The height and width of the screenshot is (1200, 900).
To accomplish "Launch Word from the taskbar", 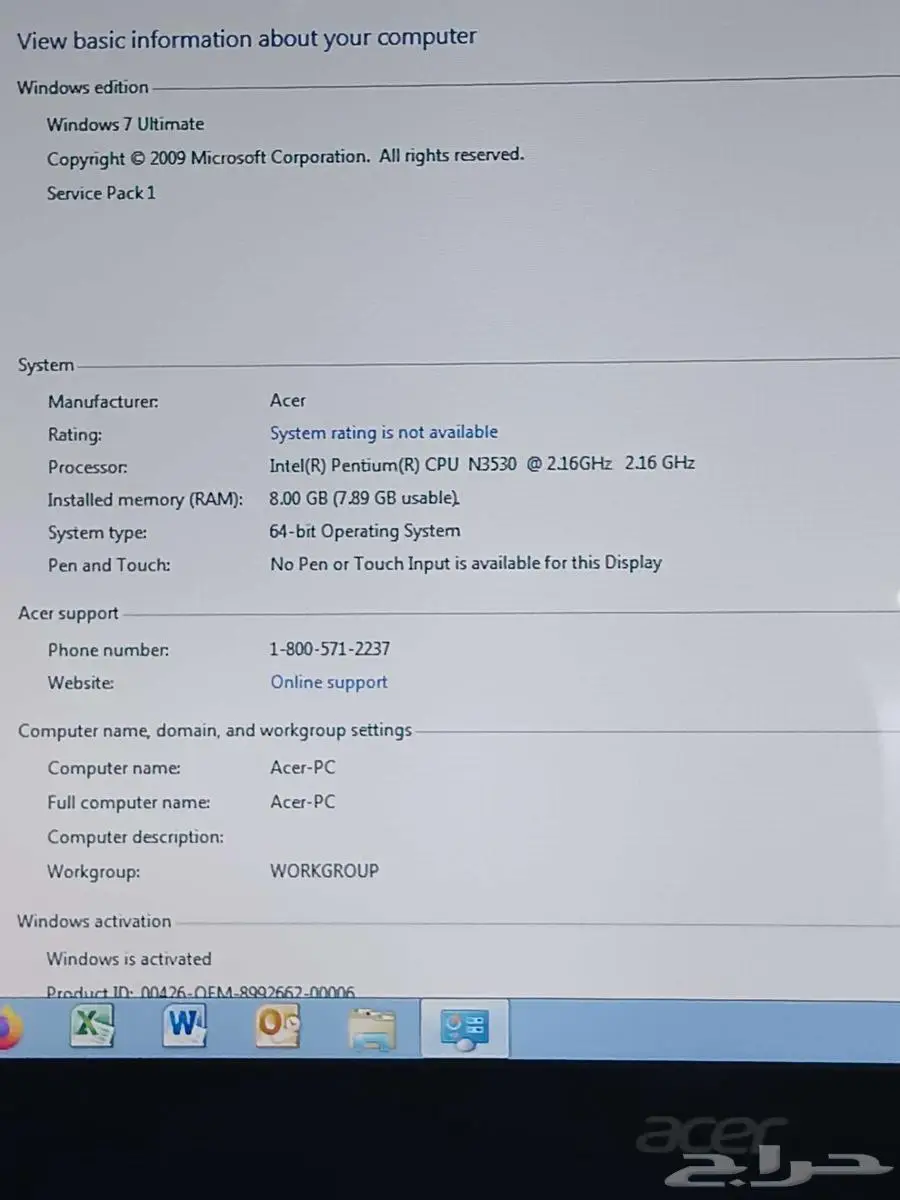I will click(x=184, y=1025).
